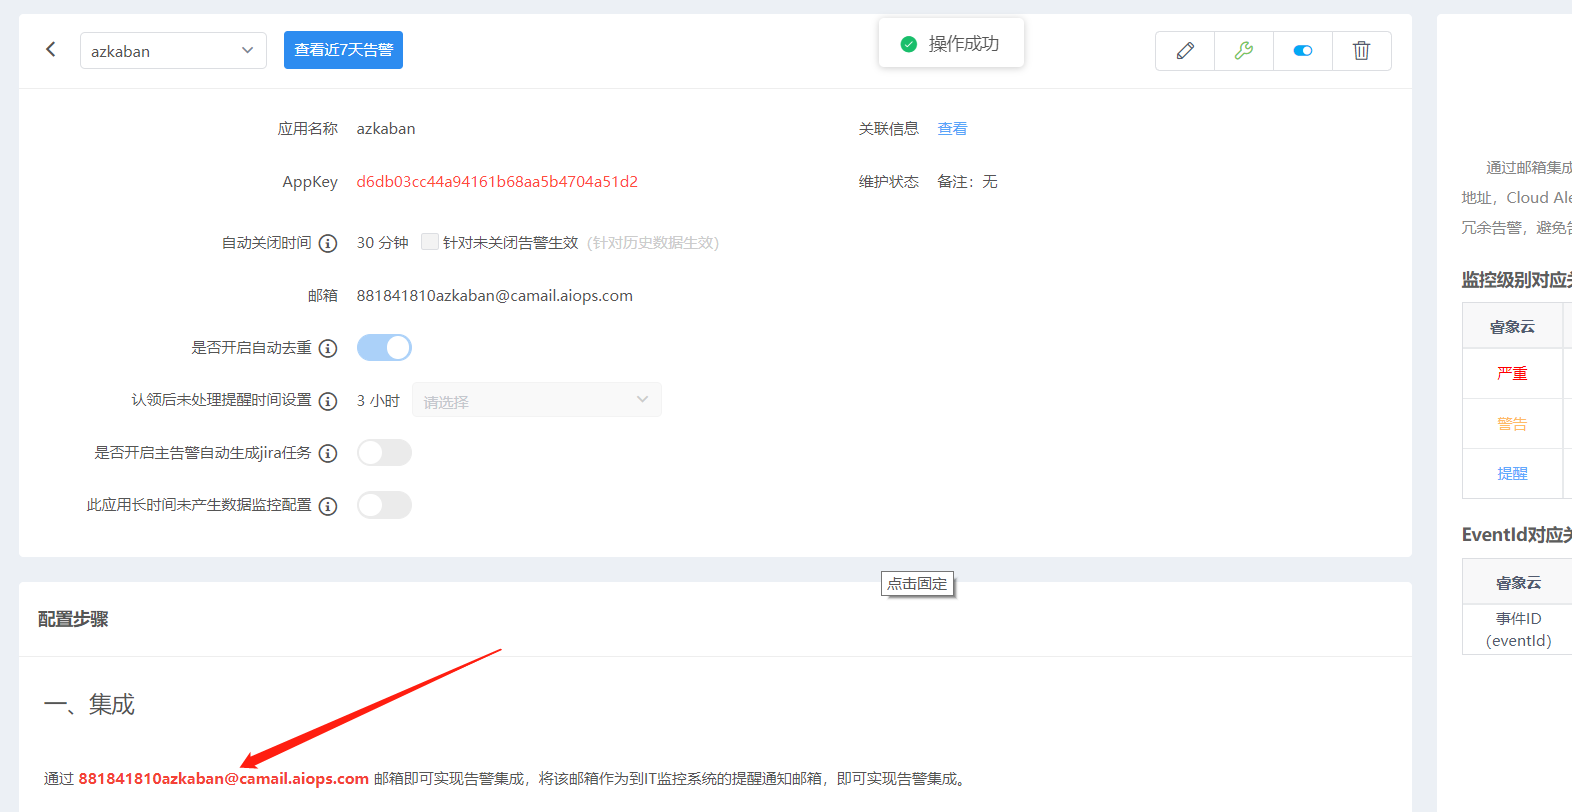
Task: Open the 请选择 reminder time dropdown
Action: click(x=537, y=400)
